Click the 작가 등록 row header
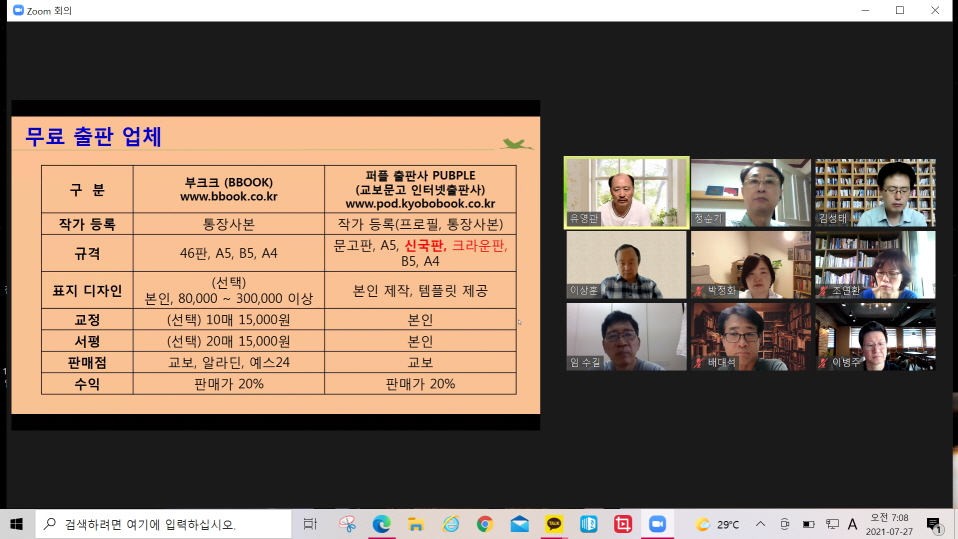Screen dimensions: 958x539 tap(87, 224)
